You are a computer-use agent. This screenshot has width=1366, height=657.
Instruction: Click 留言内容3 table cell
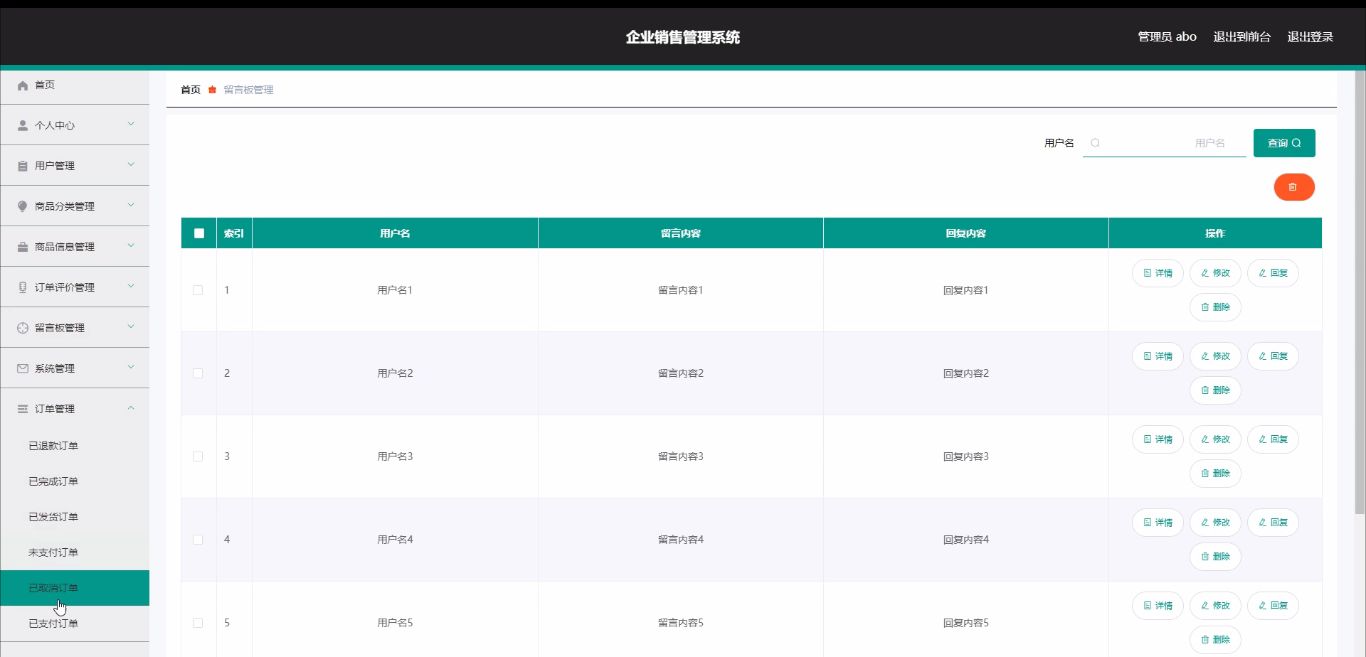coord(681,456)
